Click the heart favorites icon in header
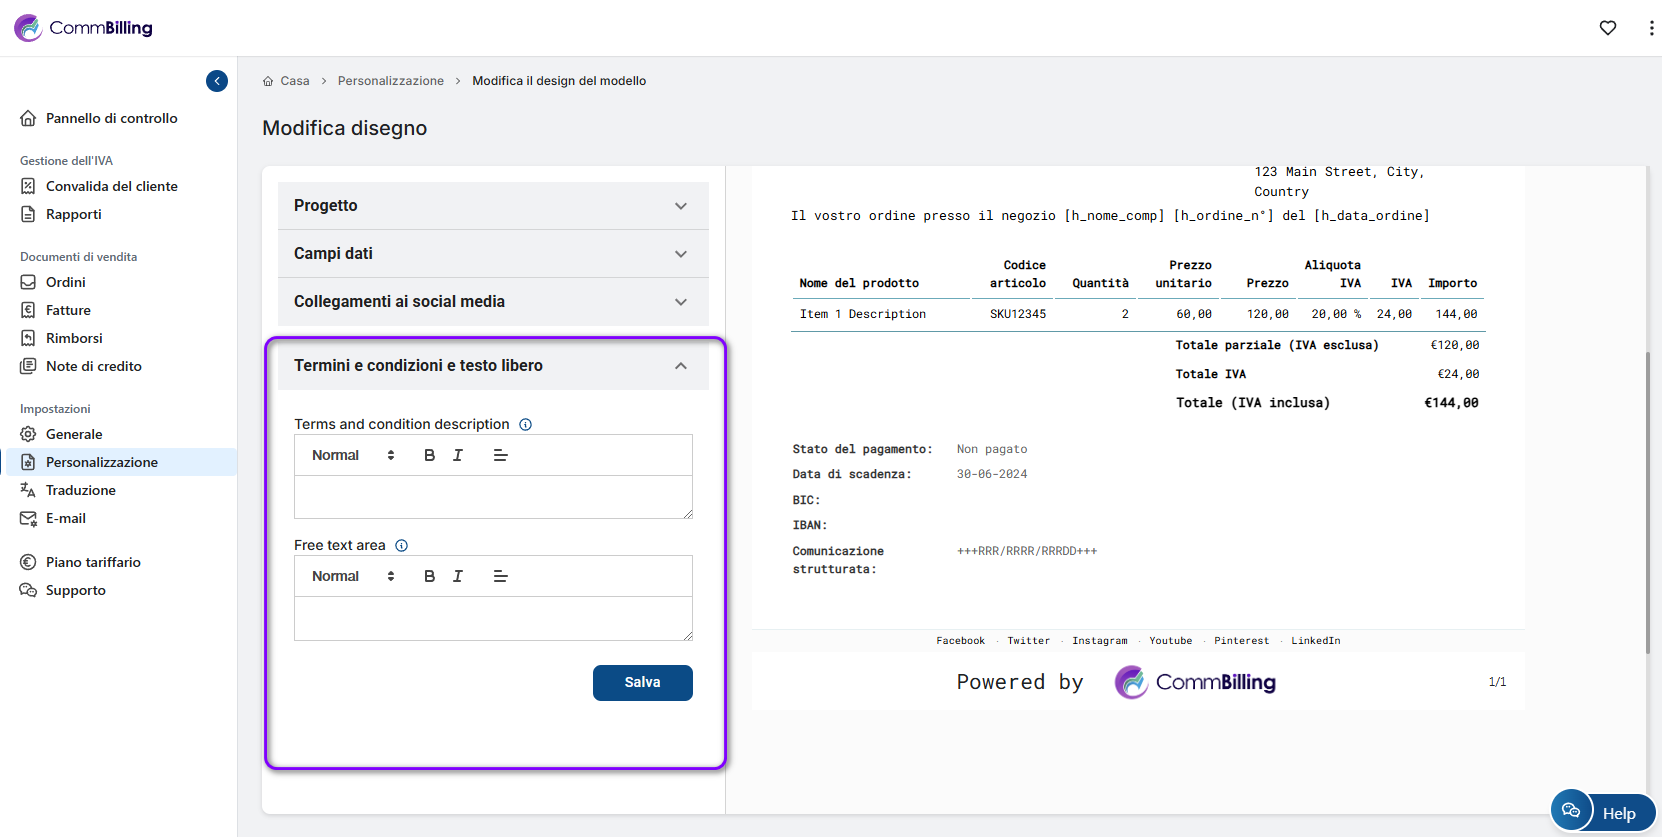The height and width of the screenshot is (837, 1662). click(1607, 28)
